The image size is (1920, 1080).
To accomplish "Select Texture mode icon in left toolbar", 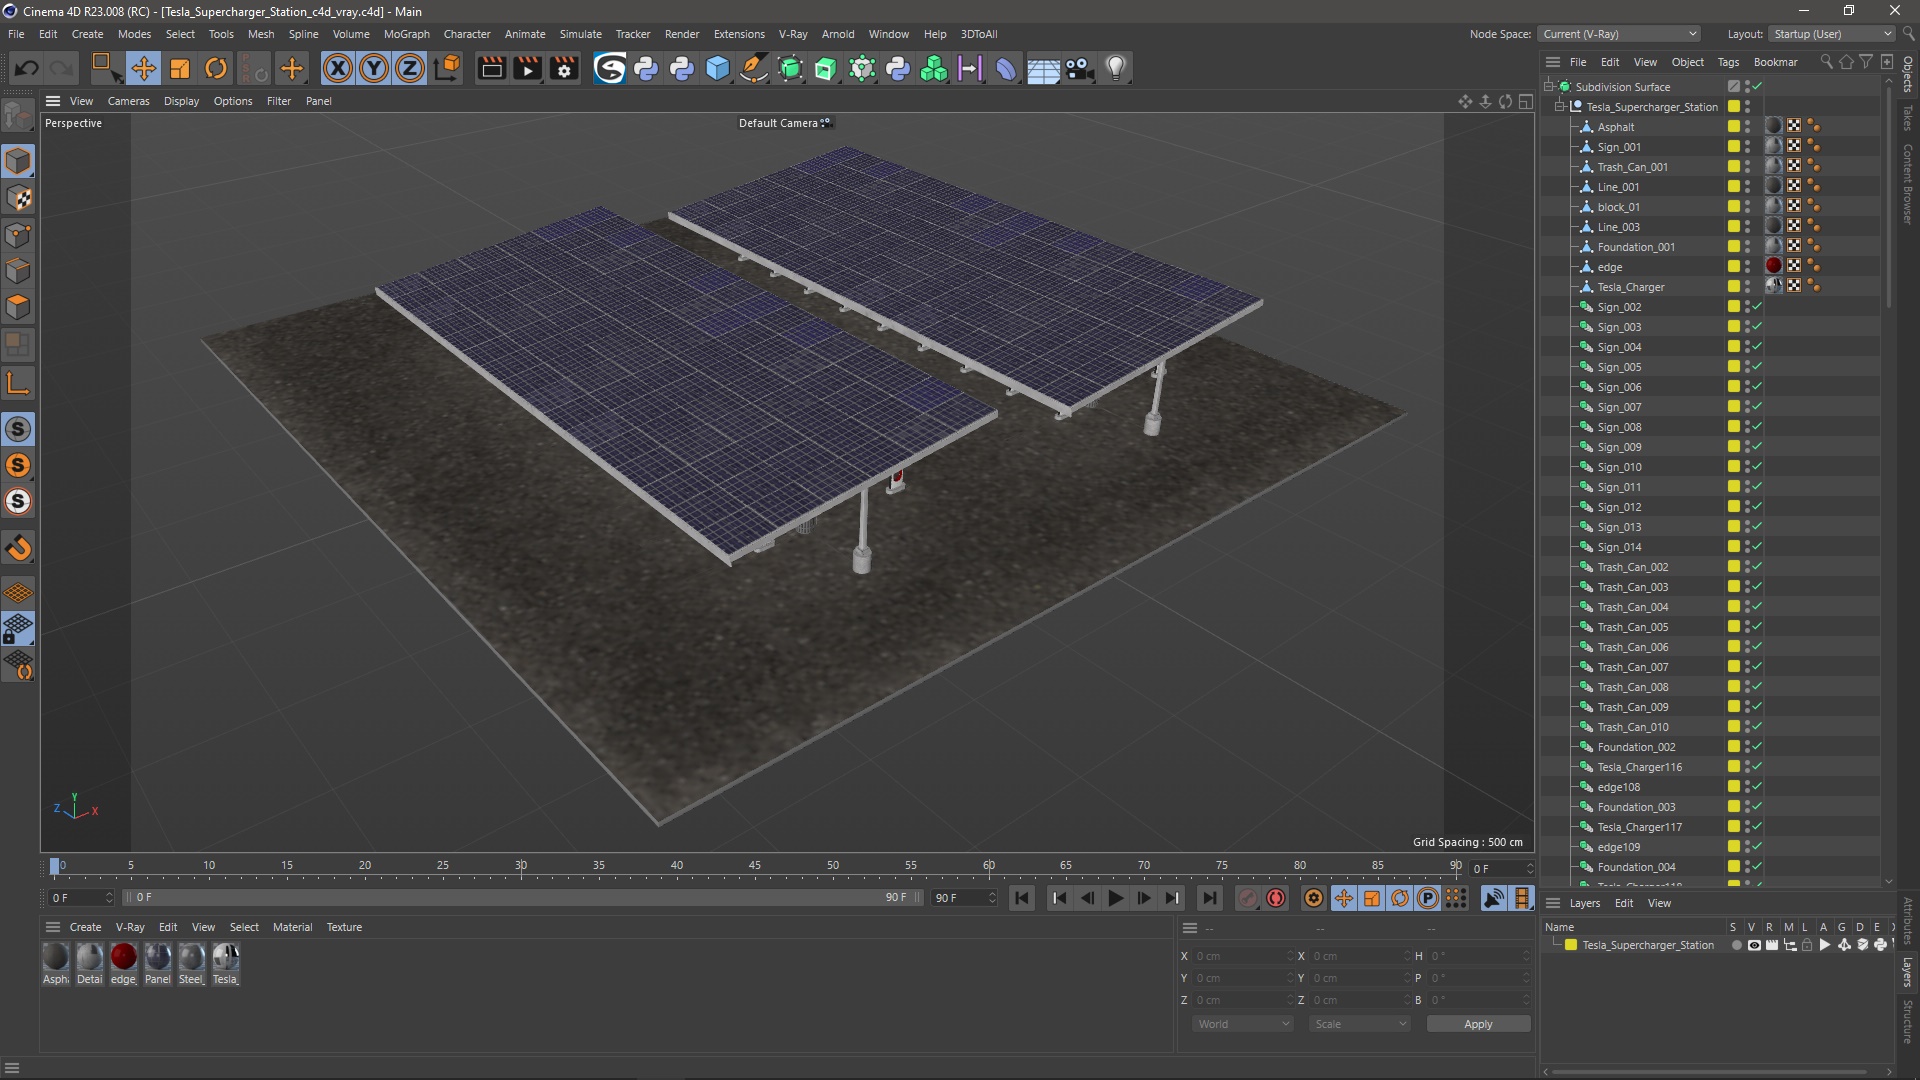I will (18, 198).
